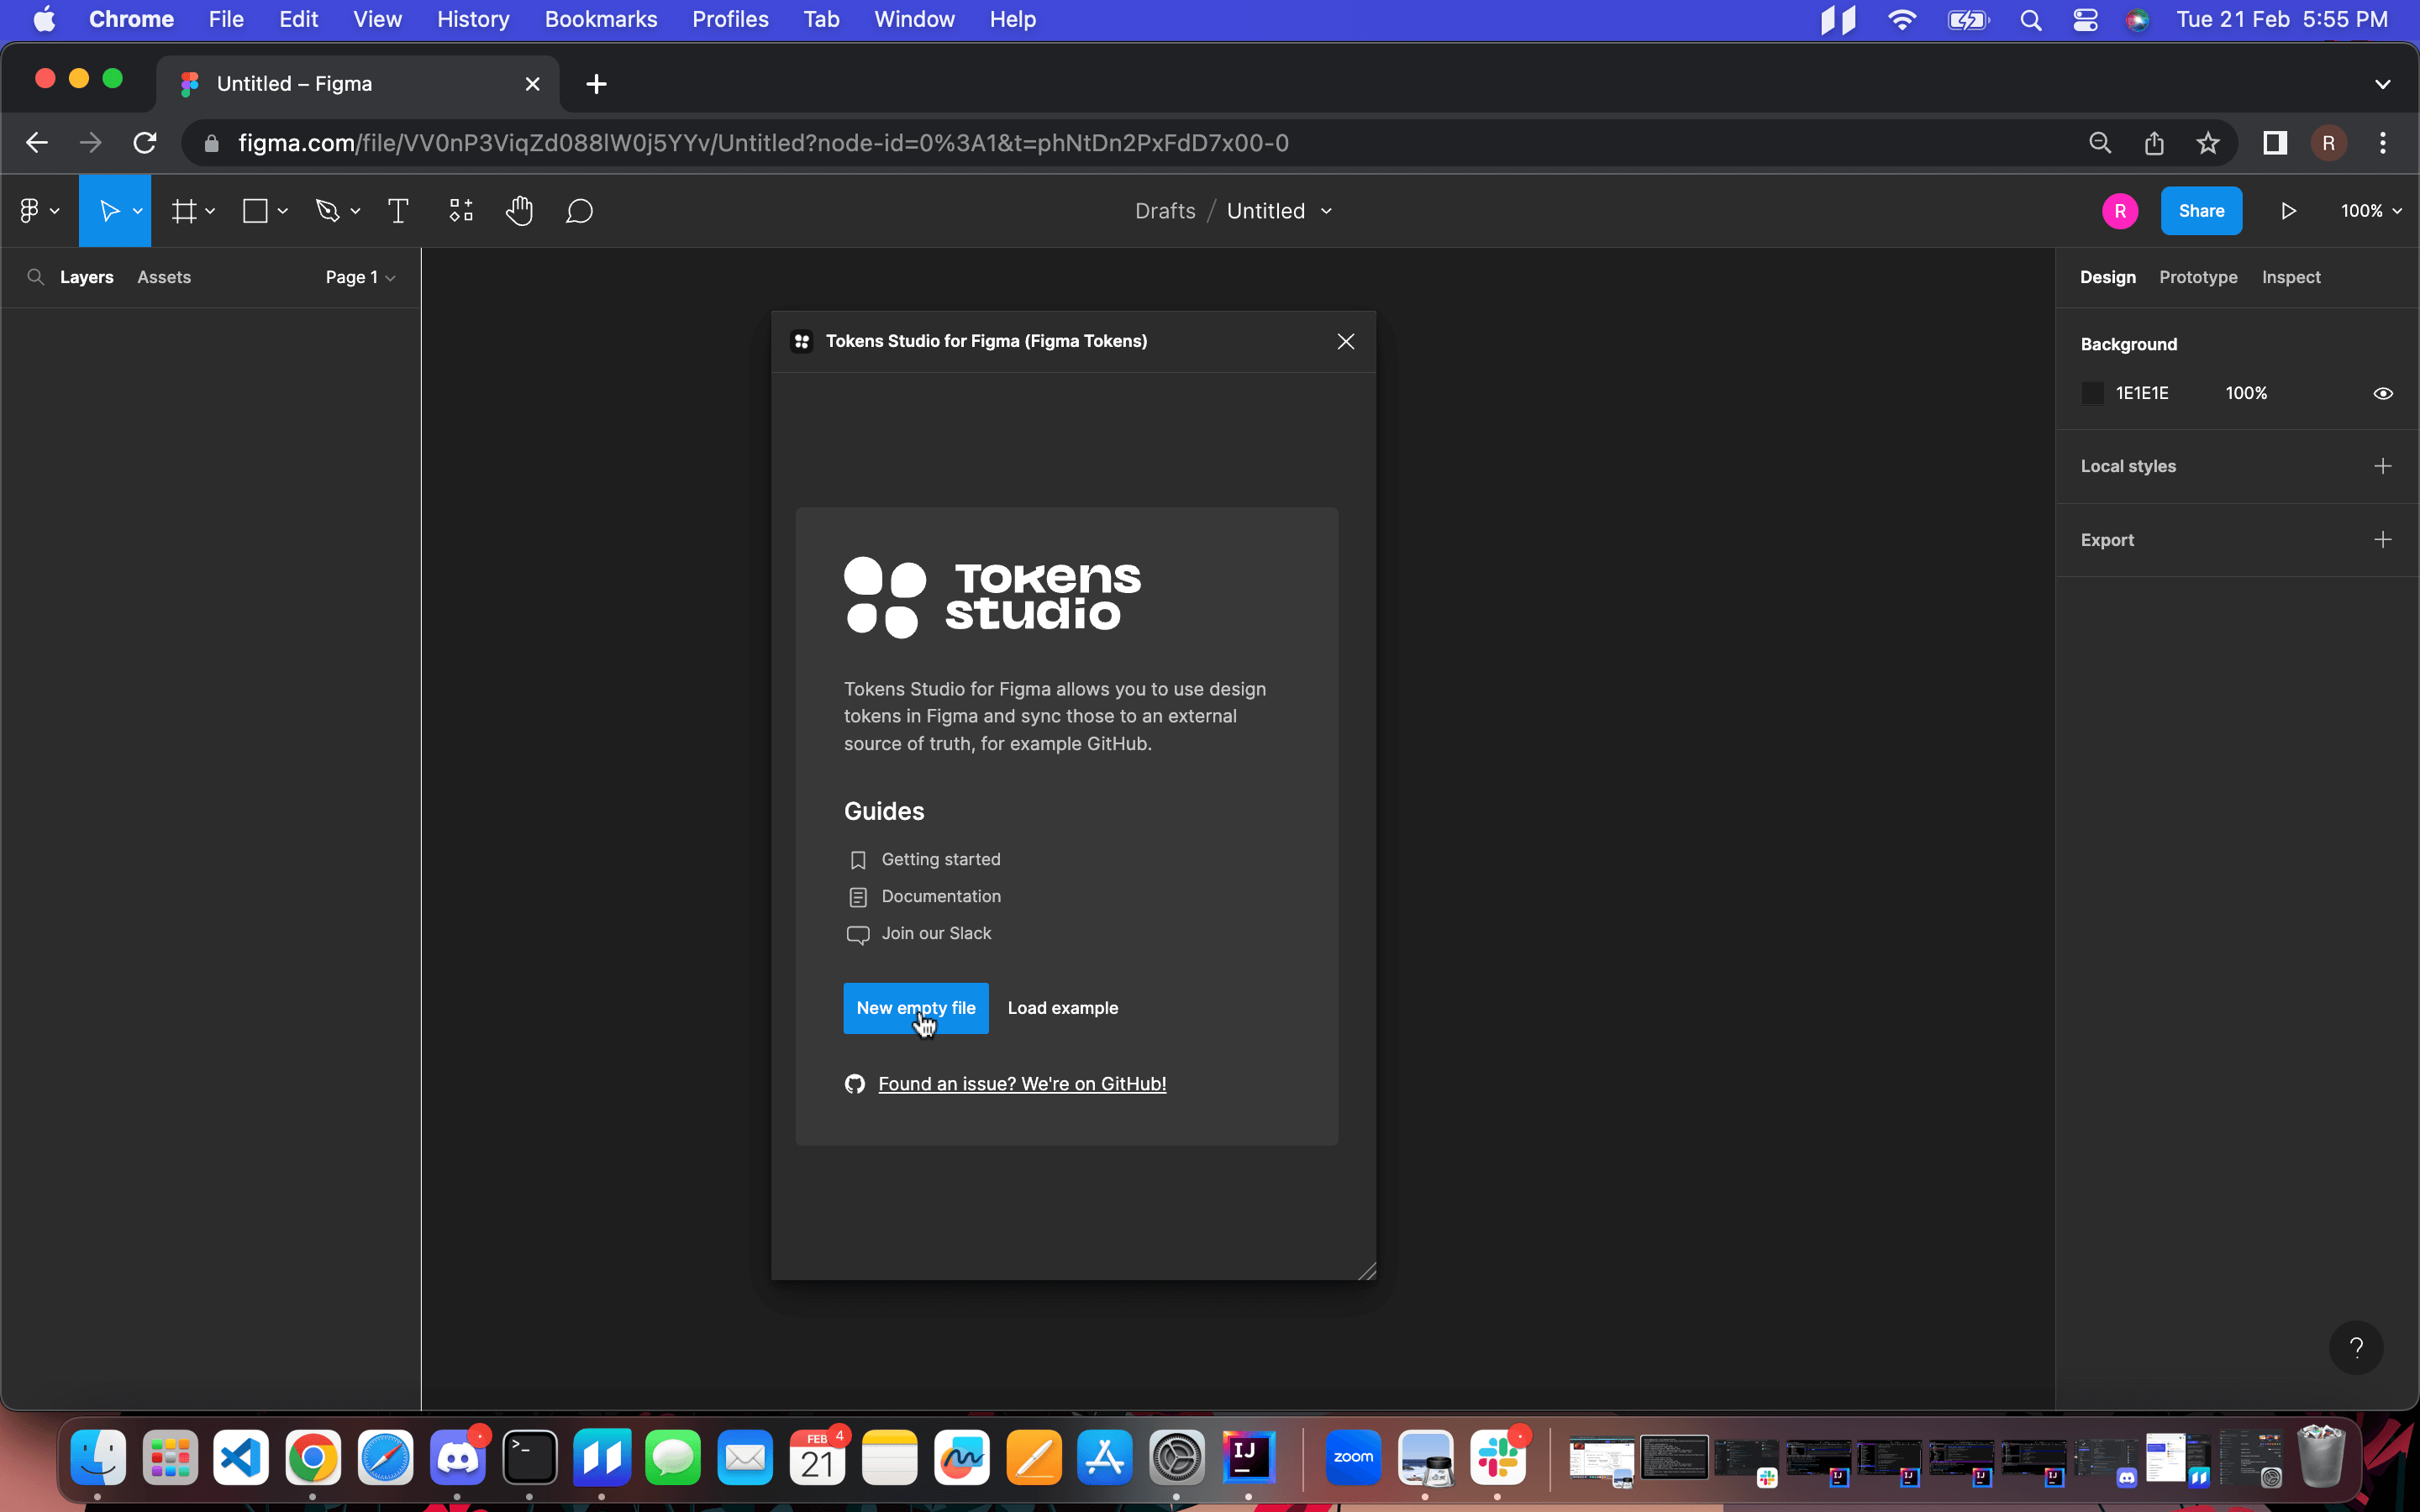Screen dimensions: 2420x1512
Task: Click the pink R user avatar in Figma
Action: coord(2120,211)
